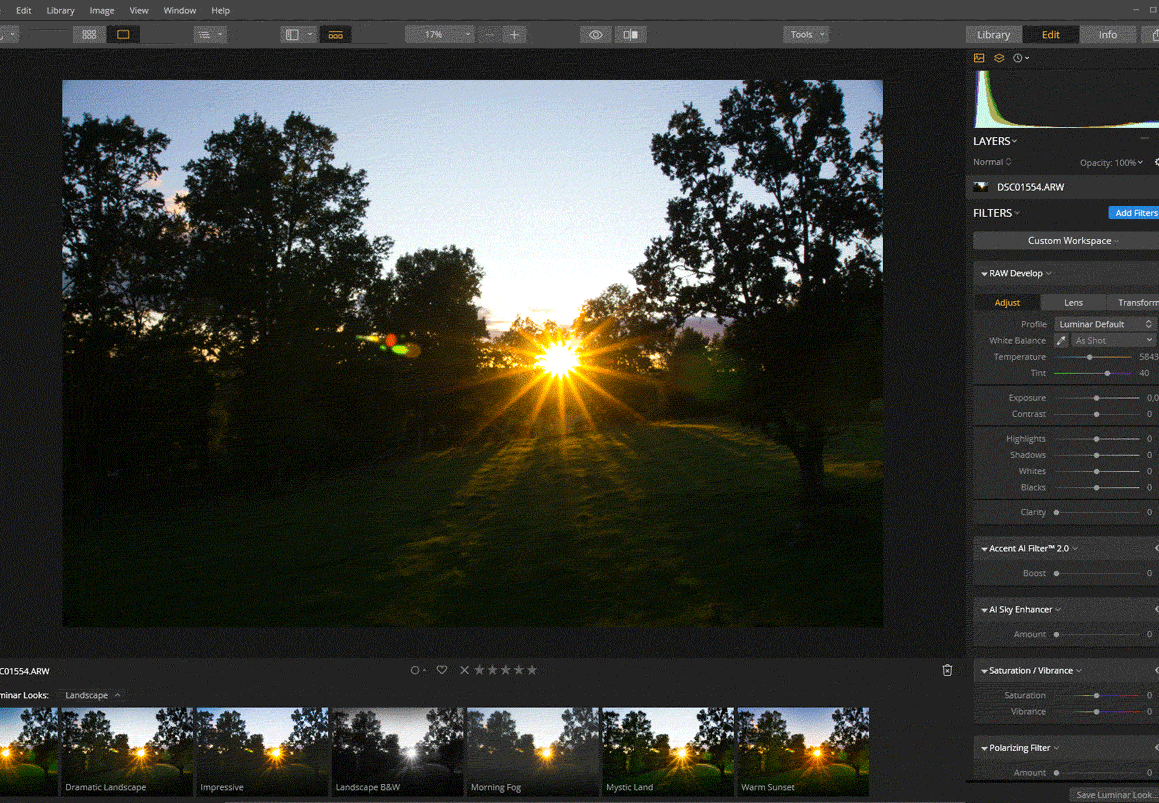Image resolution: width=1159 pixels, height=803 pixels.
Task: Toggle the eye quick preview
Action: click(x=596, y=34)
